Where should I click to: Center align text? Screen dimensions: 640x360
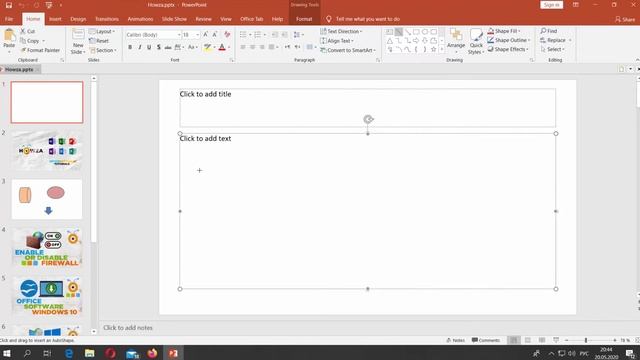point(253,47)
